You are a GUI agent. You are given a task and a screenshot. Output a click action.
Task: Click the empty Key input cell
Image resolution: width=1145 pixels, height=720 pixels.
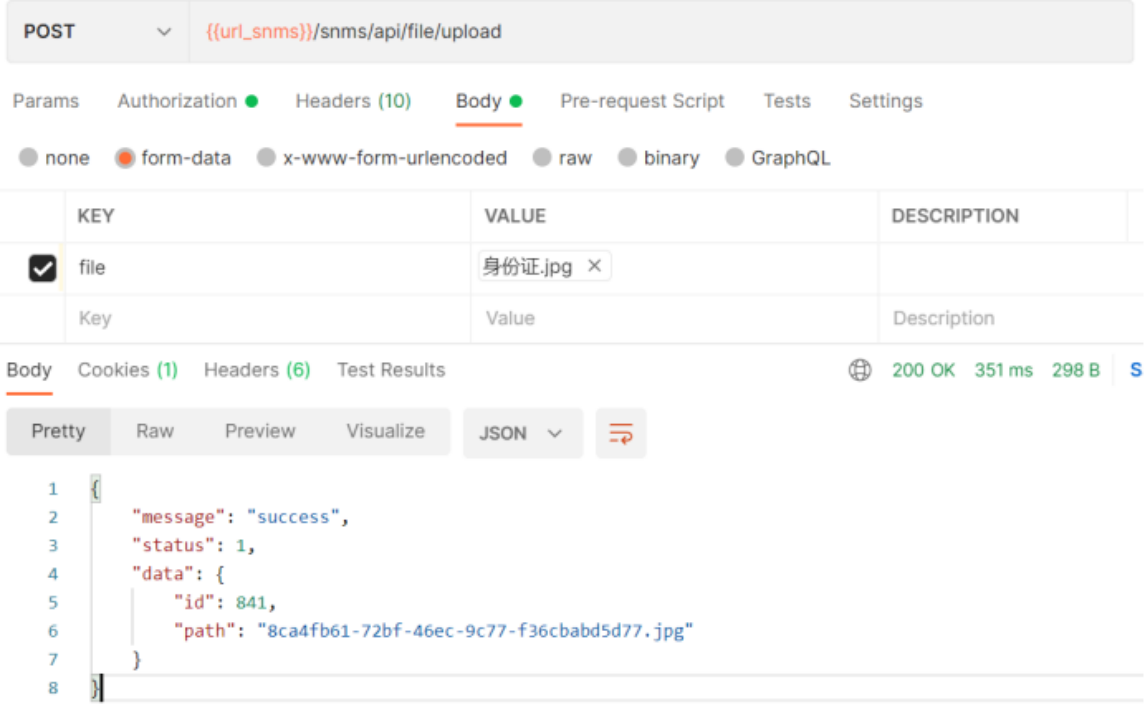pos(268,318)
